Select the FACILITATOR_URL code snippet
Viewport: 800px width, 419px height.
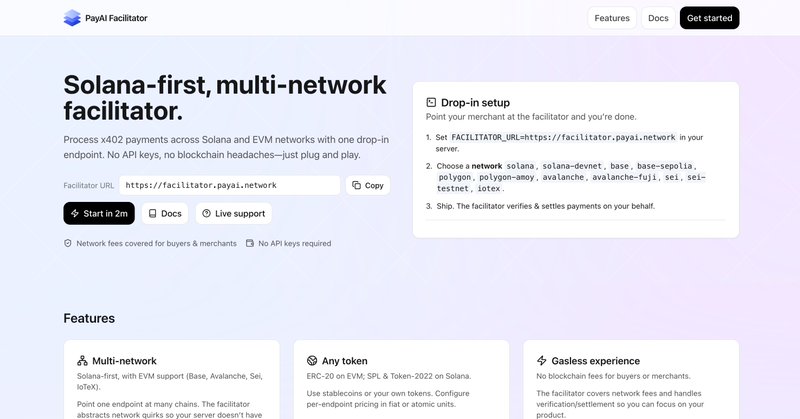click(563, 137)
